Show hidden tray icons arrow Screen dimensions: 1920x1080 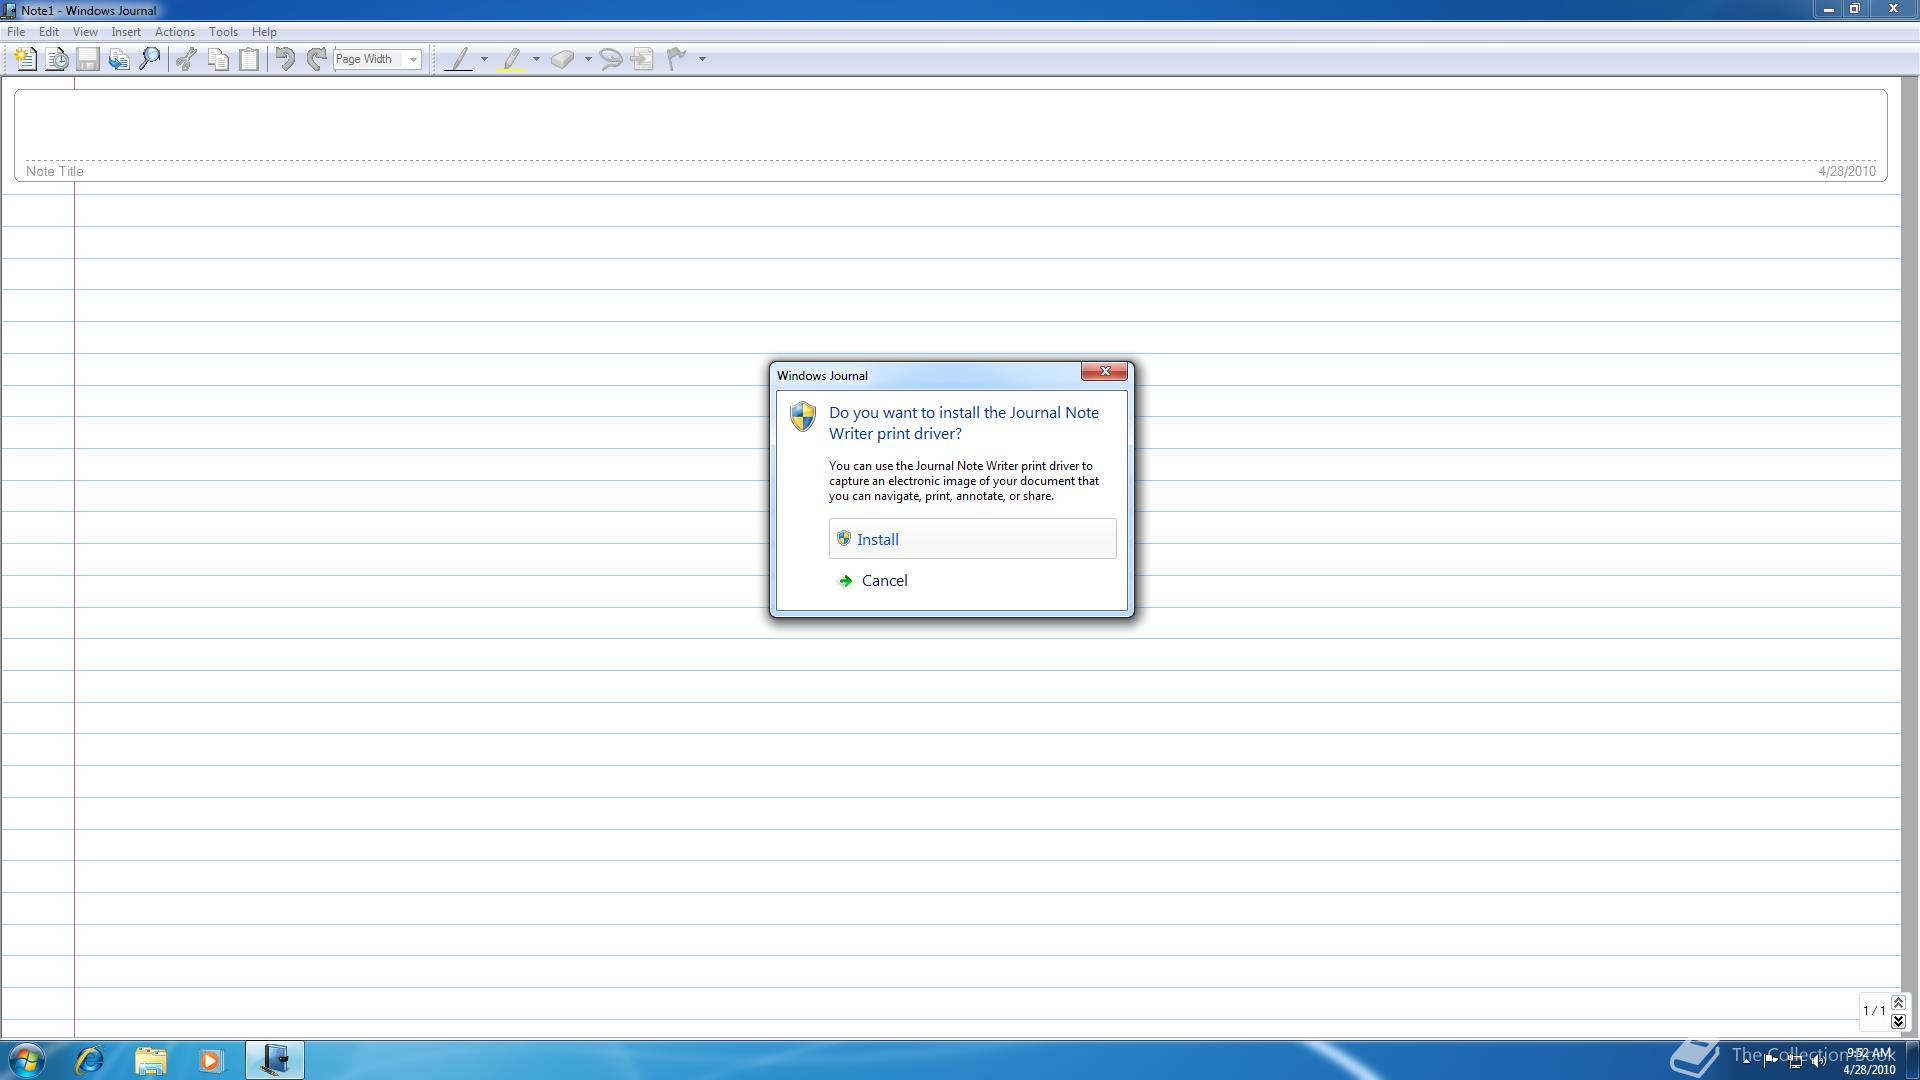coord(1747,1061)
